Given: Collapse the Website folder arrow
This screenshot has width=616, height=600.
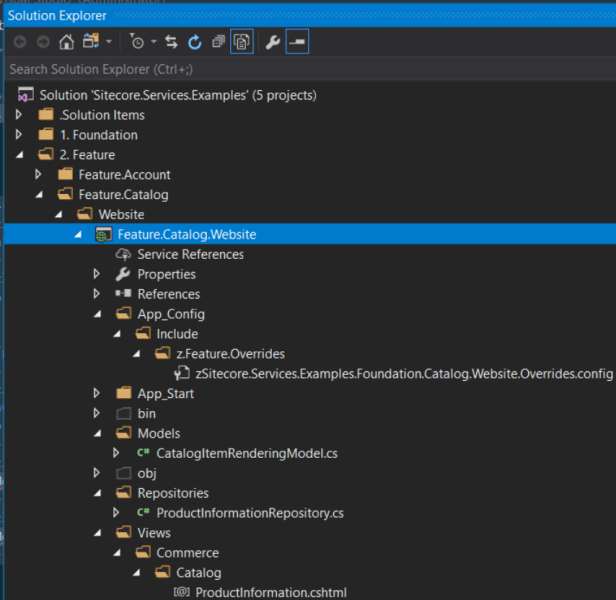Looking at the screenshot, I should tap(59, 215).
